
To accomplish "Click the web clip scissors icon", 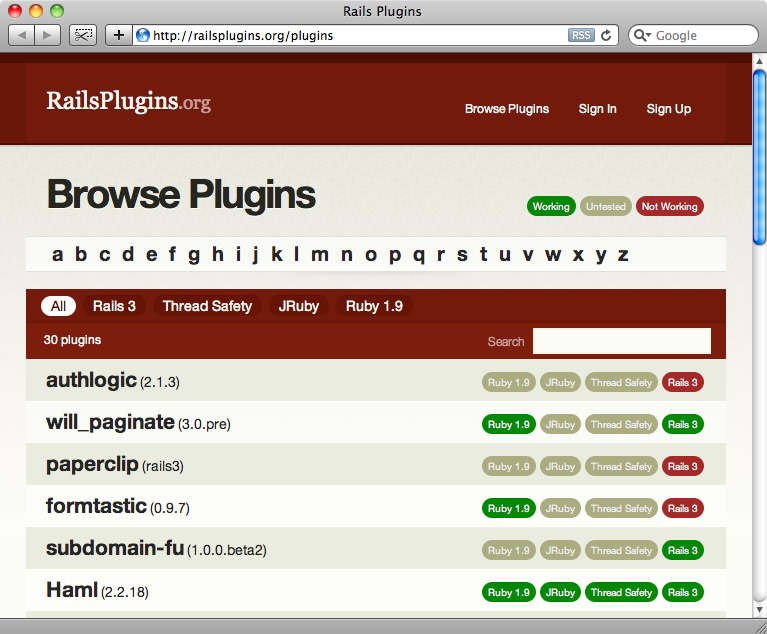I will [83, 35].
